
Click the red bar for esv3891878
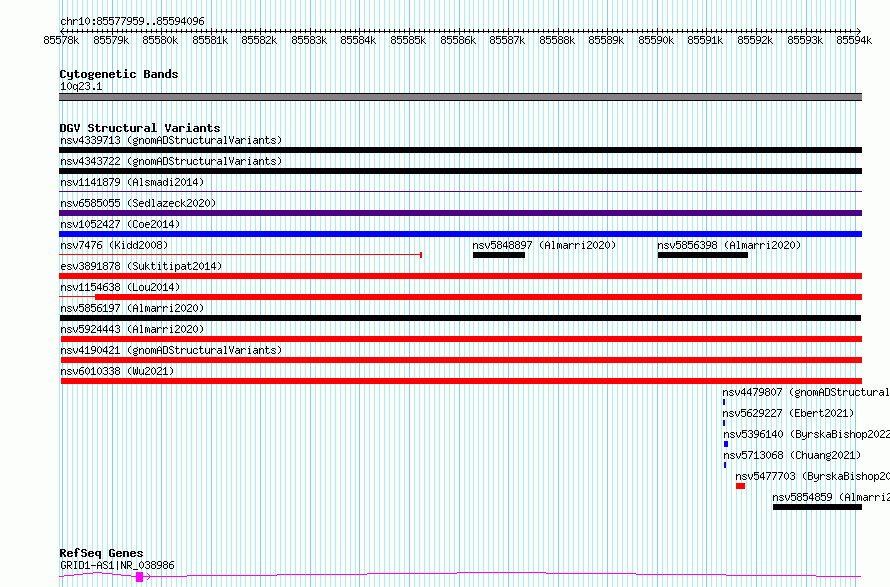(x=460, y=276)
